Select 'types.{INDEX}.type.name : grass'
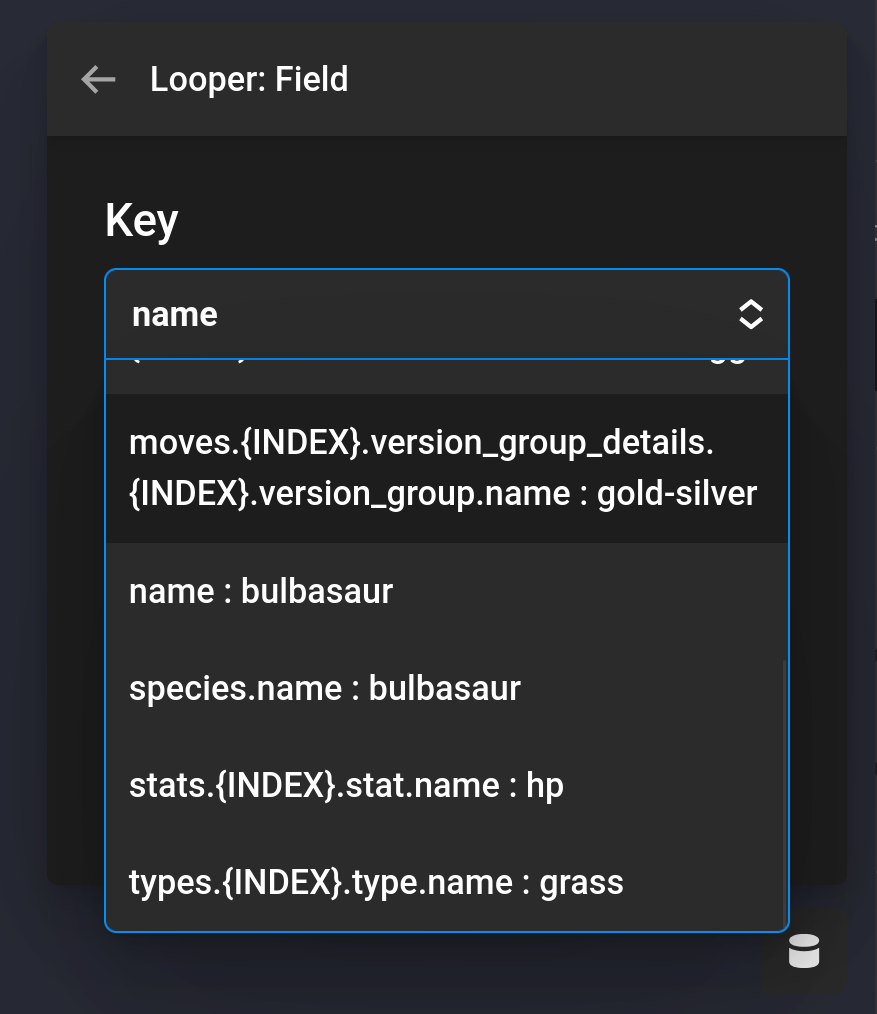The height and width of the screenshot is (1014, 877). pos(375,882)
